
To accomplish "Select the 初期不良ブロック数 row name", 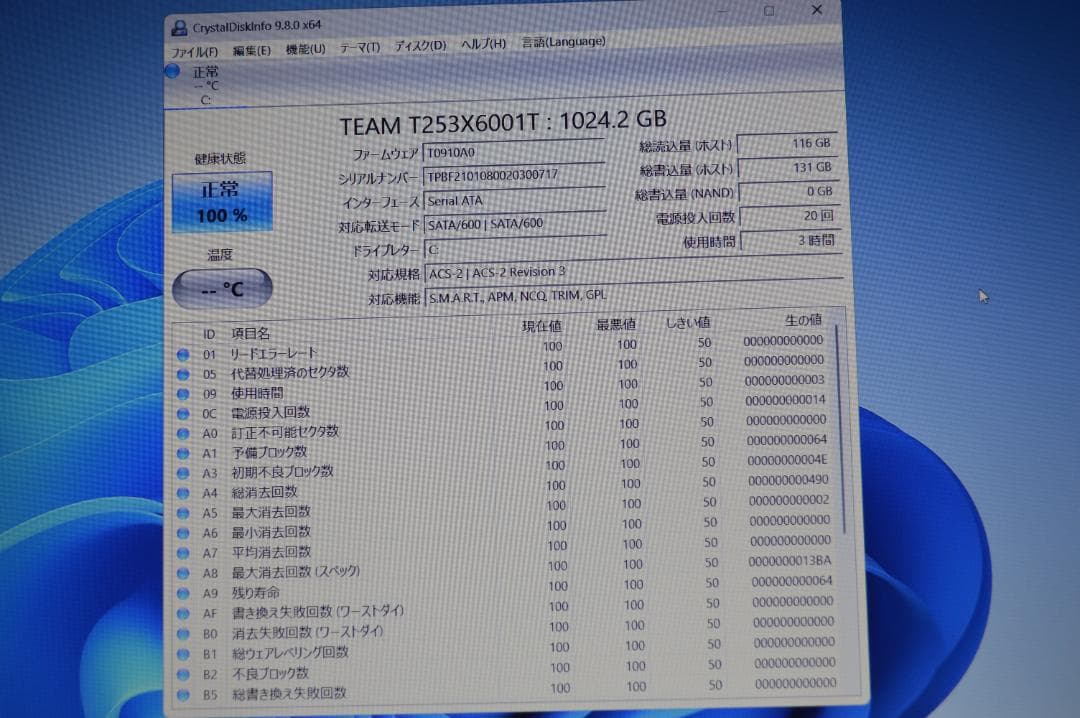I will coord(282,472).
